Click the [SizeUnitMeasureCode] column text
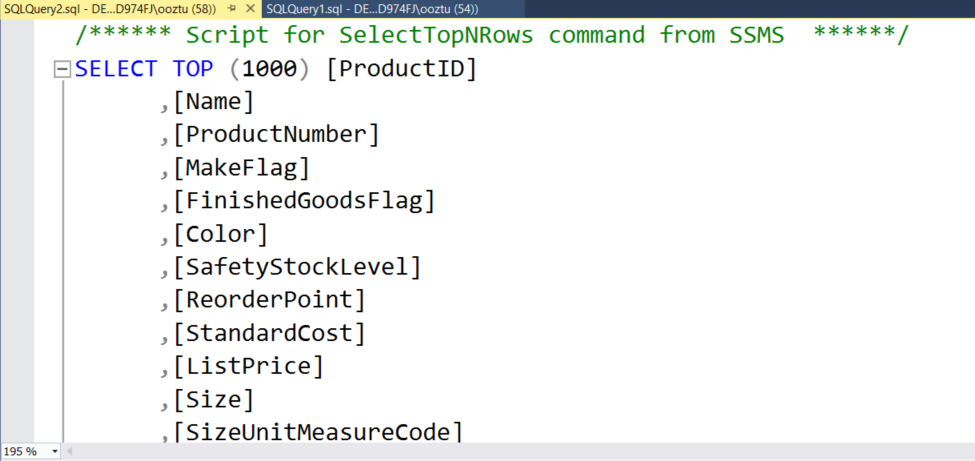The height and width of the screenshot is (461, 975). tap(318, 432)
